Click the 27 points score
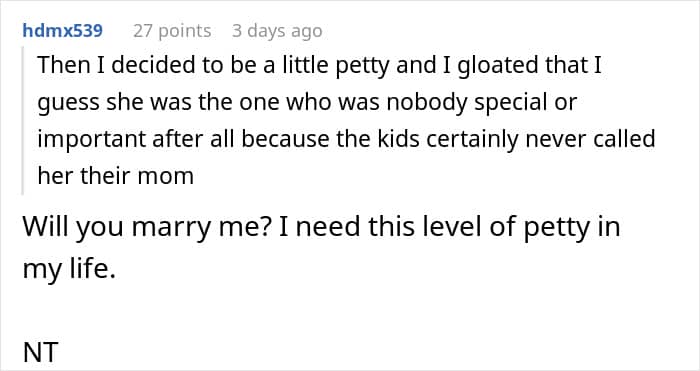The height and width of the screenshot is (371, 700). point(172,31)
